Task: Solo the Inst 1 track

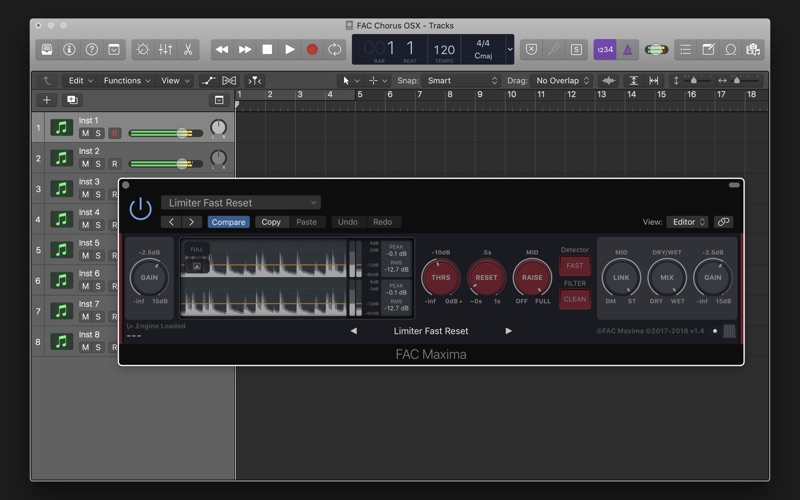Action: pos(98,133)
